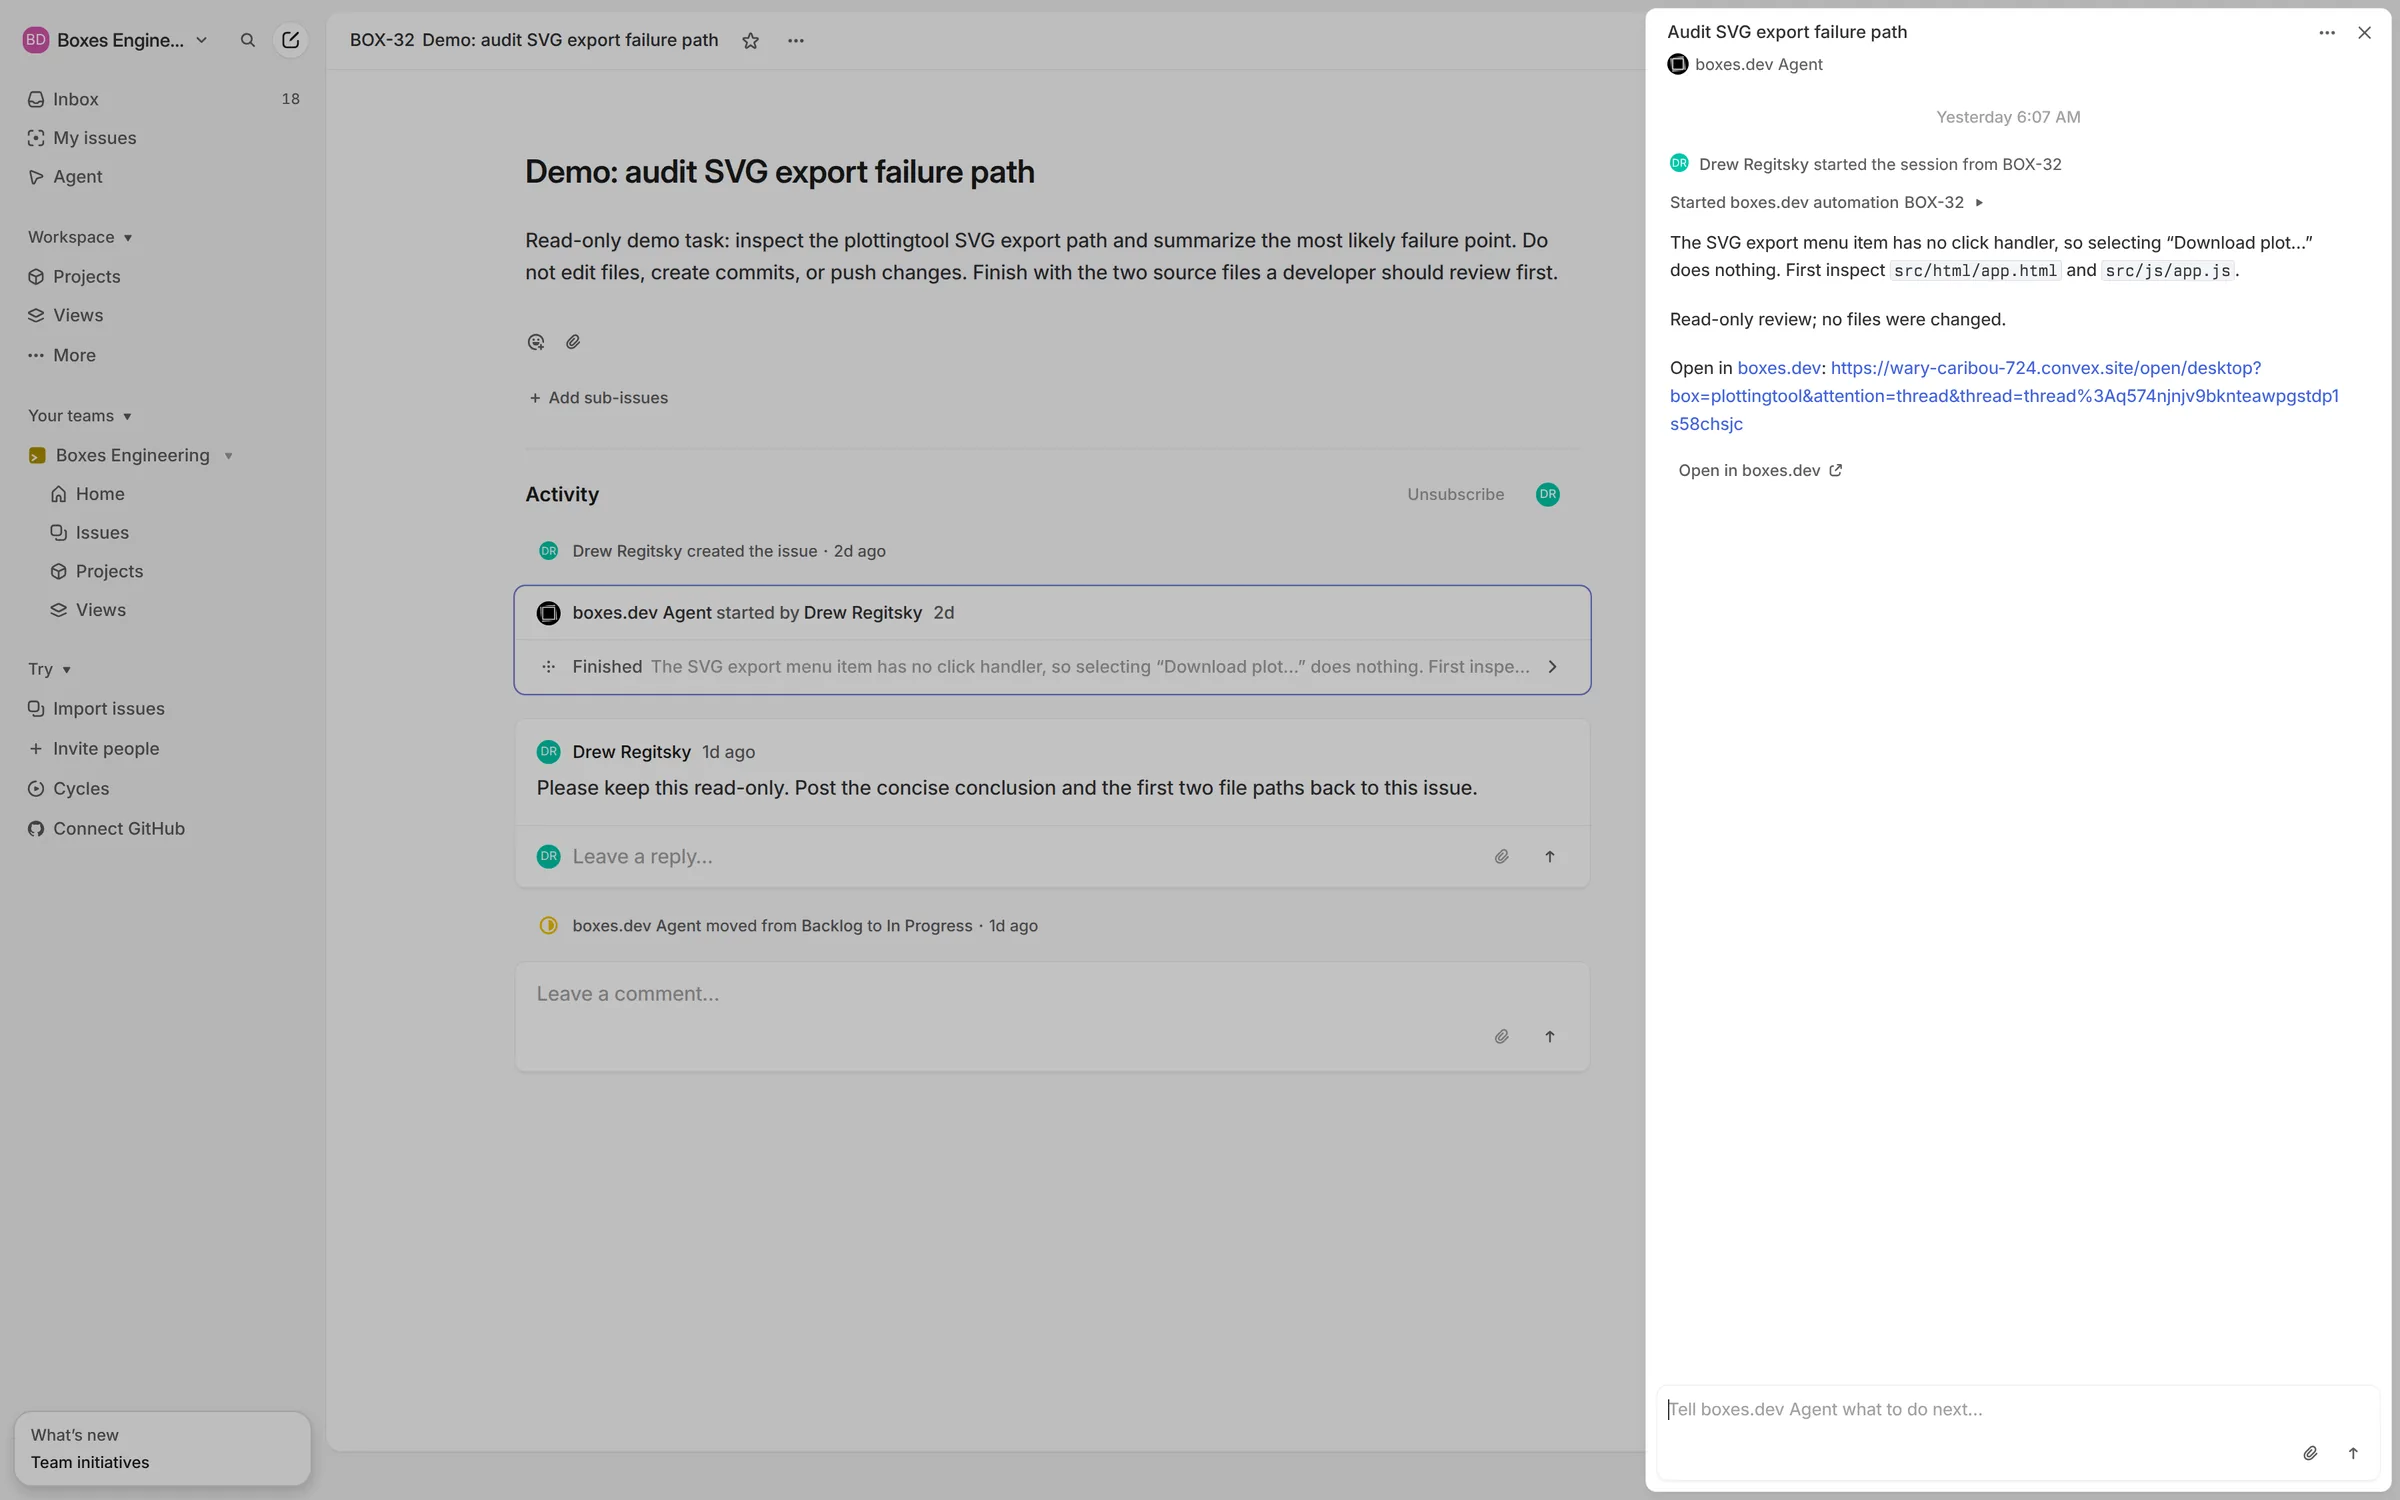Click the issue title heading
This screenshot has height=1500, width=2400.
point(779,172)
